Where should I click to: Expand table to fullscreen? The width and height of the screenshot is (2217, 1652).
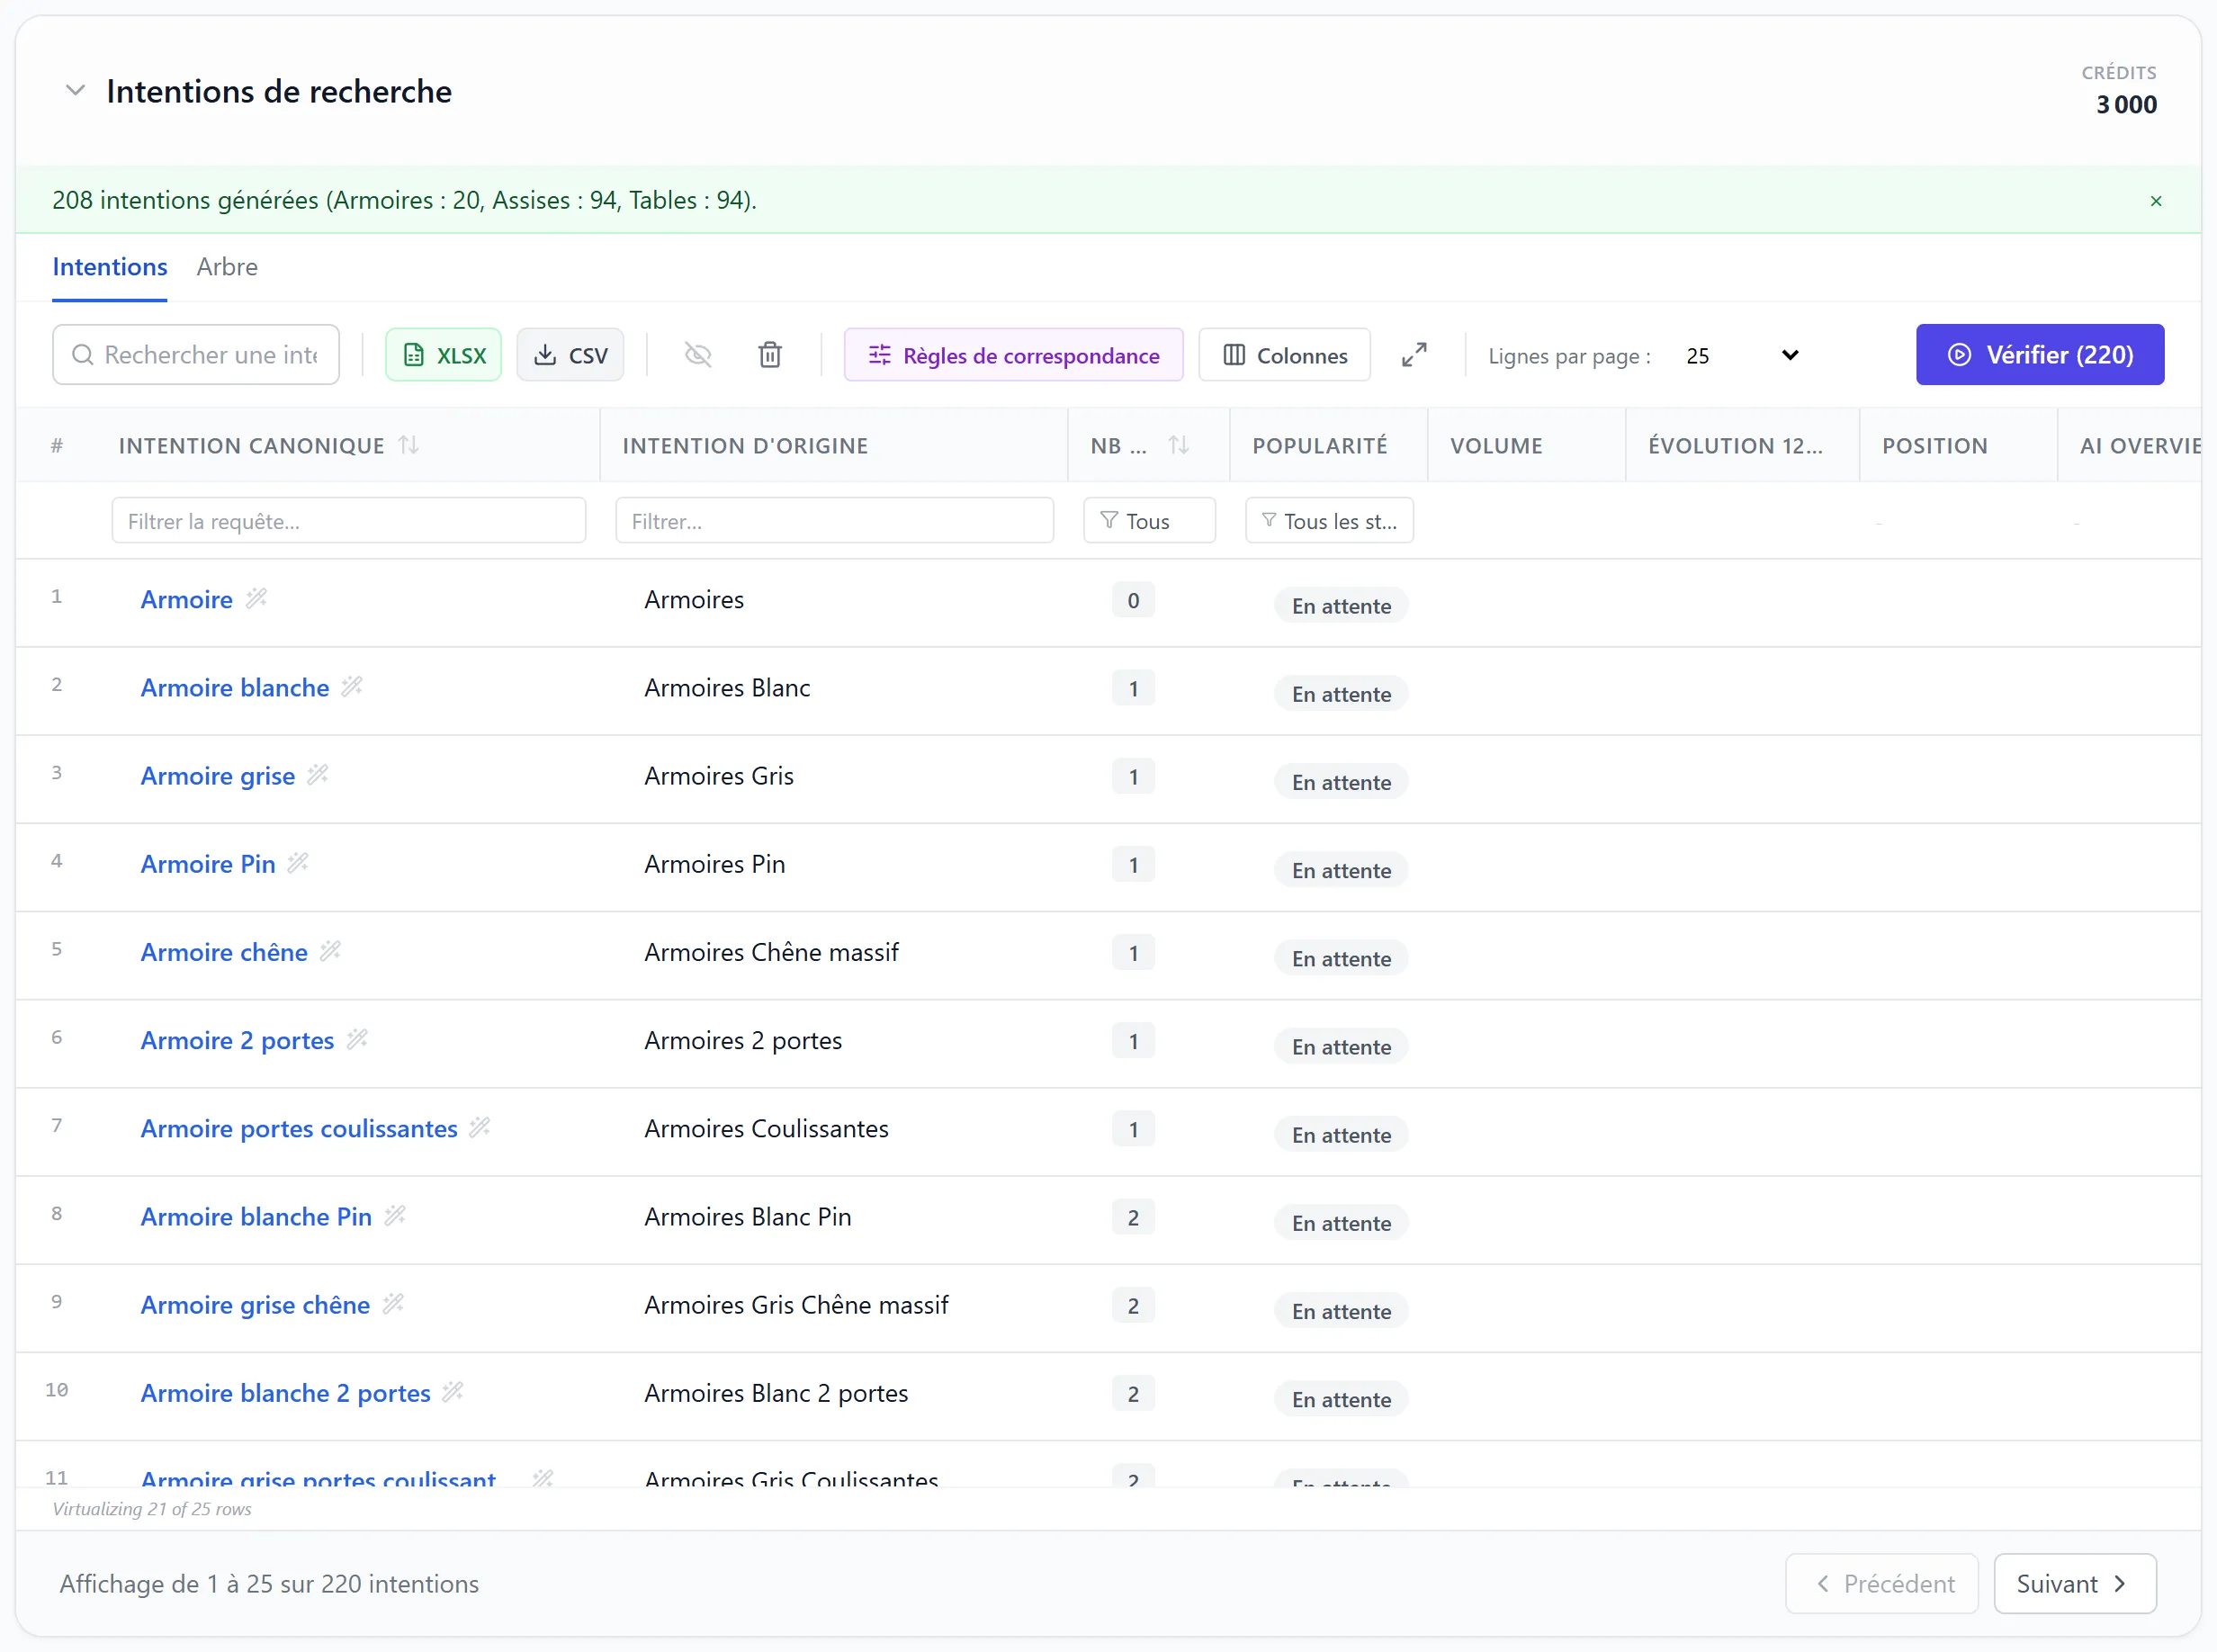[x=1414, y=355]
